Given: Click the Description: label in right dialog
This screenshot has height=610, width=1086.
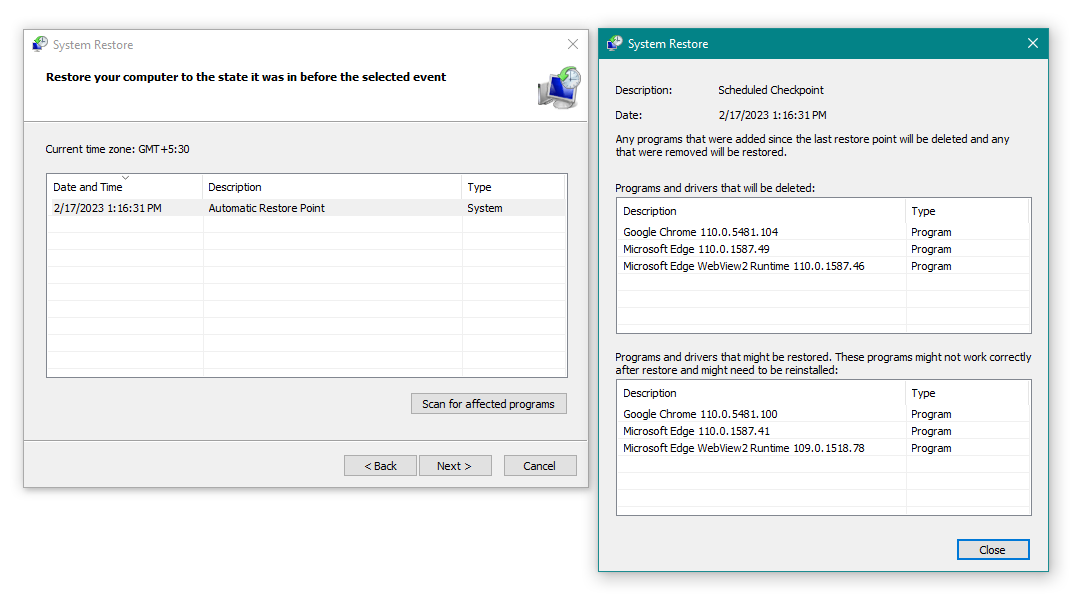Looking at the screenshot, I should pyautogui.click(x=643, y=90).
